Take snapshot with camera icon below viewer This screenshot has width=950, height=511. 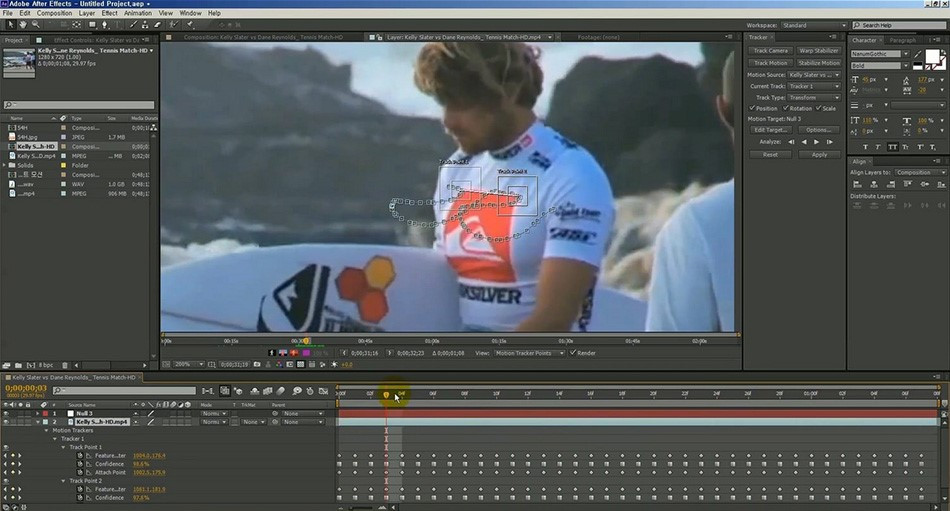click(x=257, y=364)
